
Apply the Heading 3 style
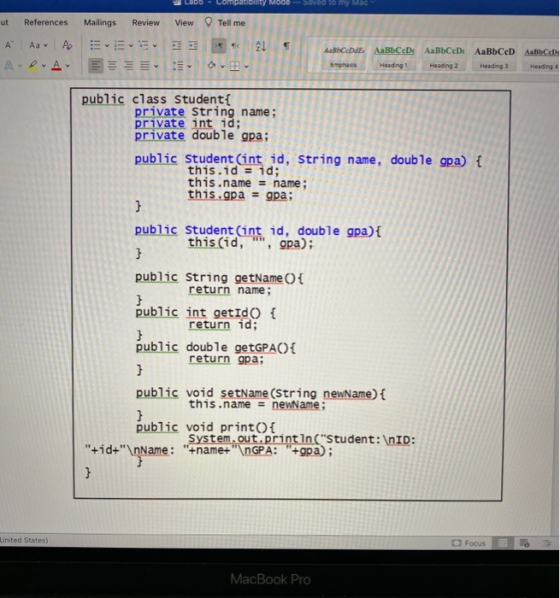pos(494,56)
